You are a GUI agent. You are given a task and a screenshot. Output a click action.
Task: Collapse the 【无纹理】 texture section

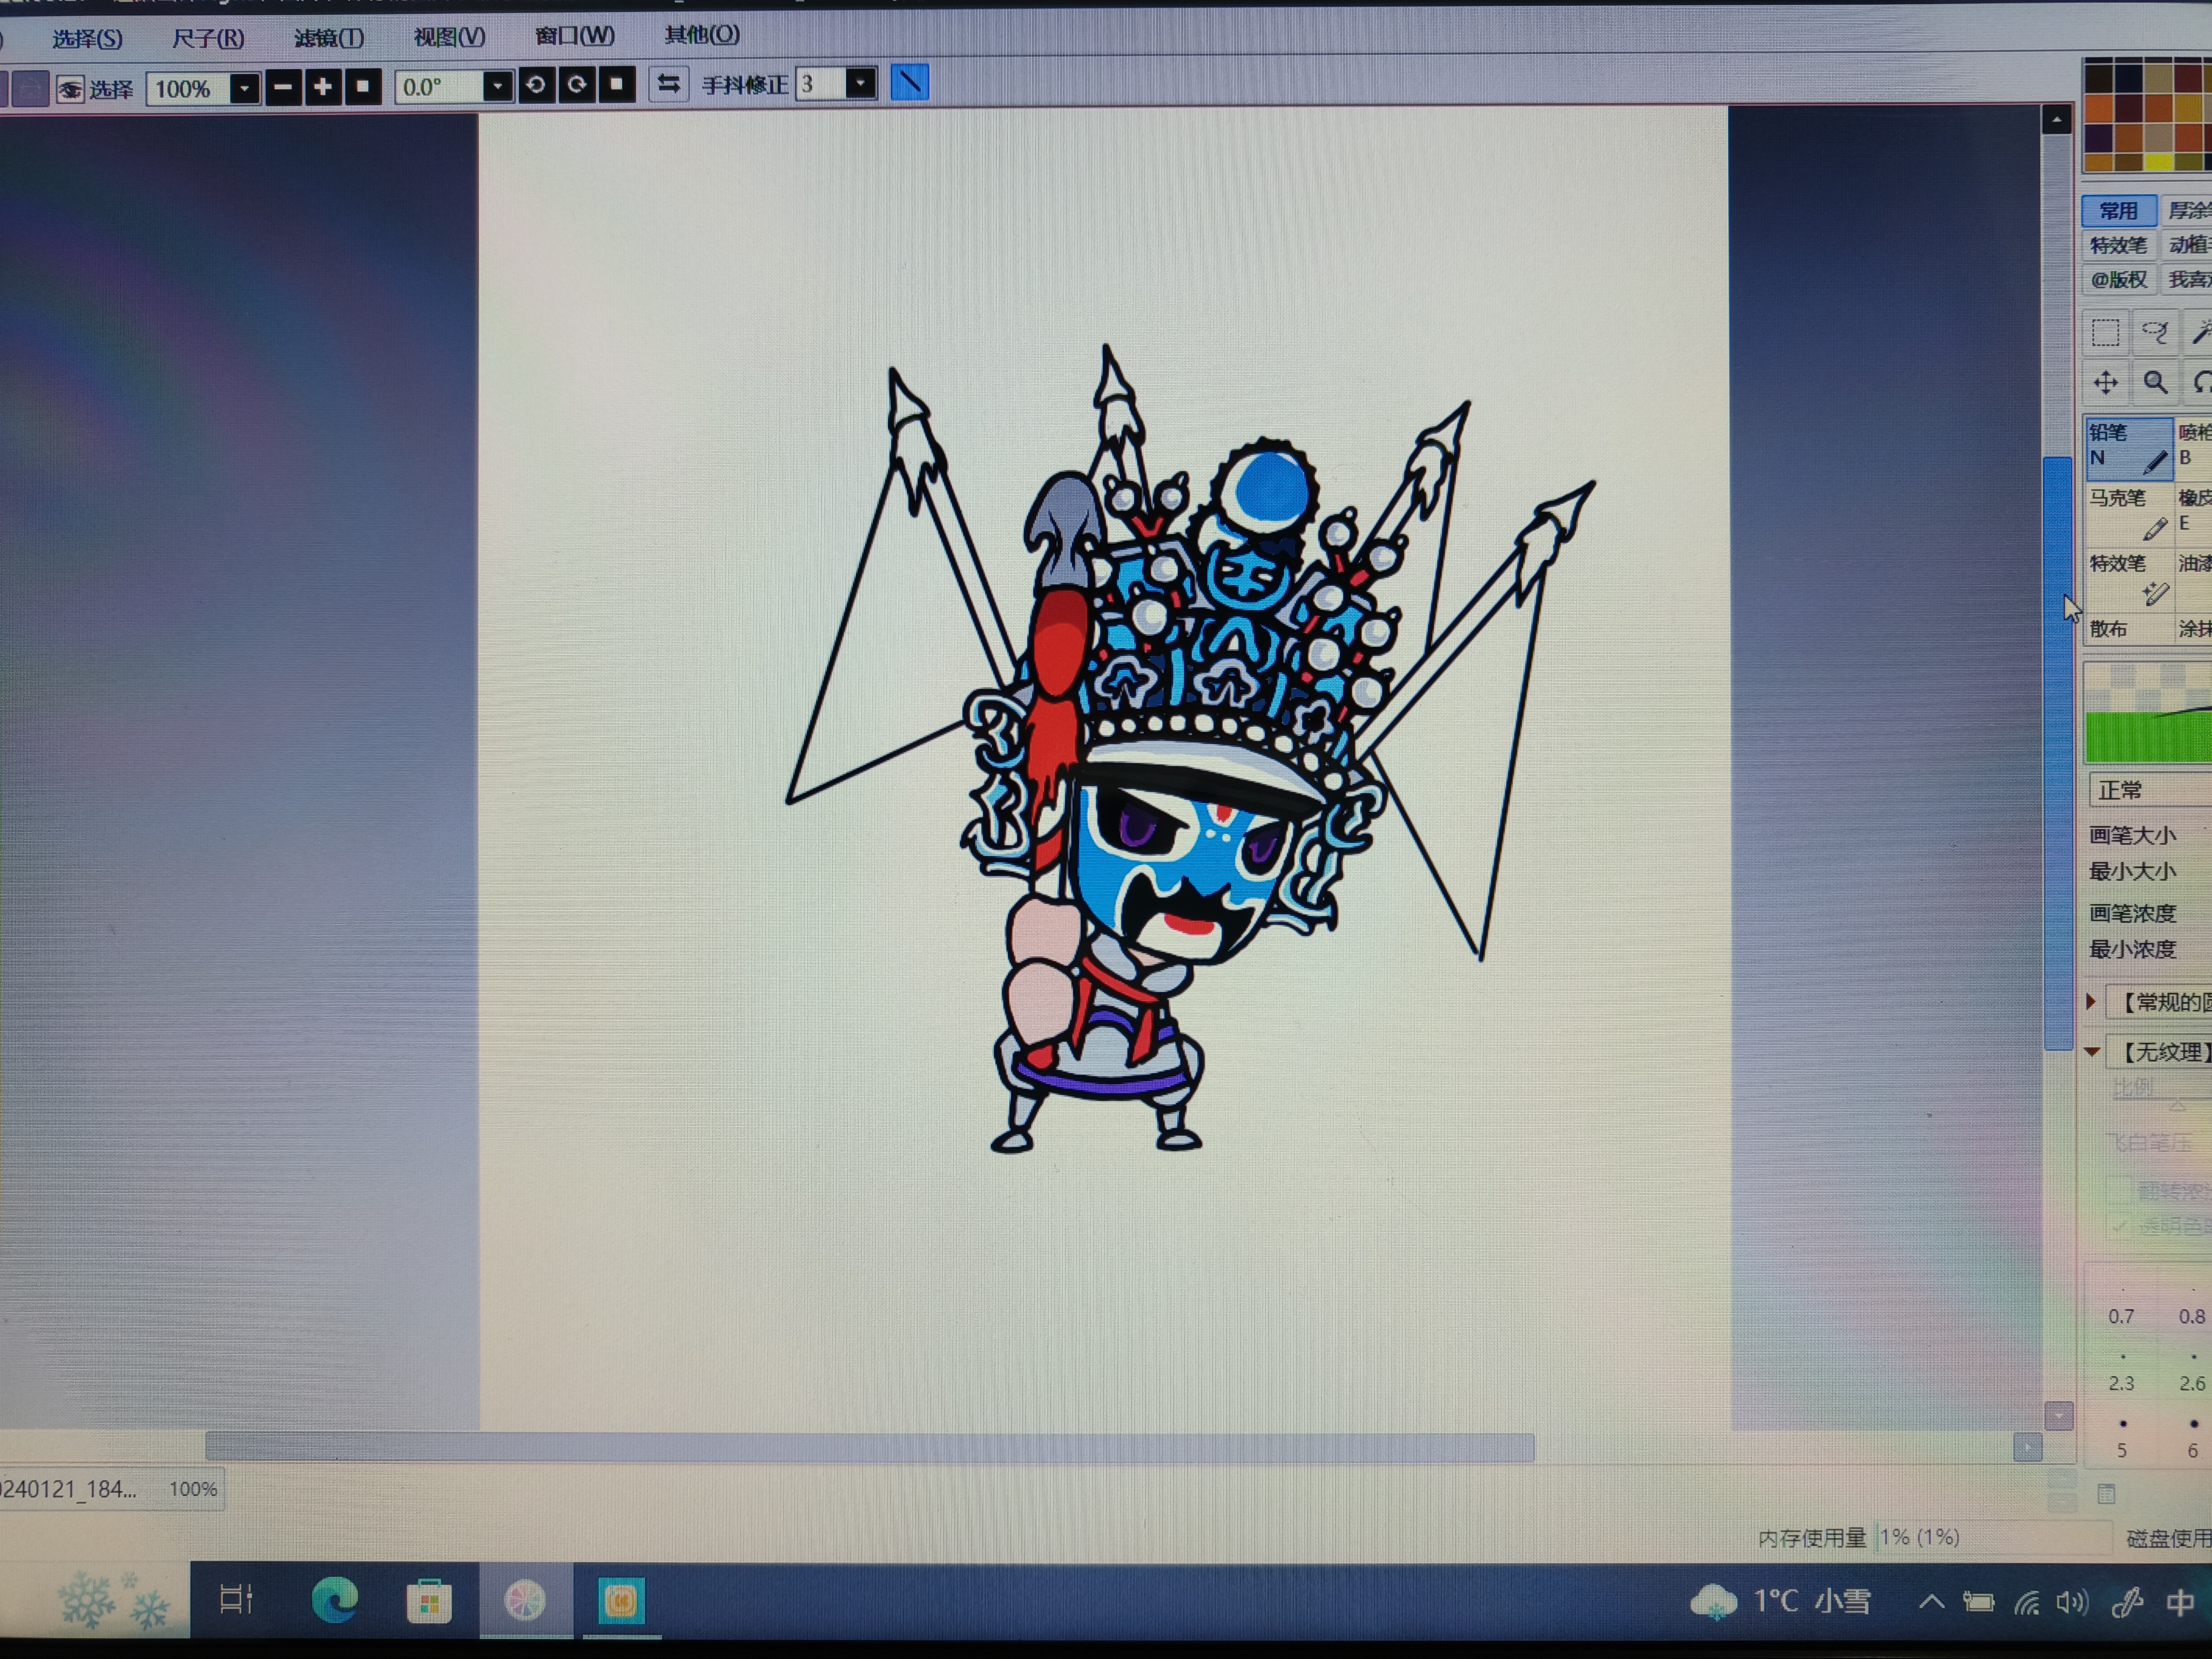pos(2091,1052)
